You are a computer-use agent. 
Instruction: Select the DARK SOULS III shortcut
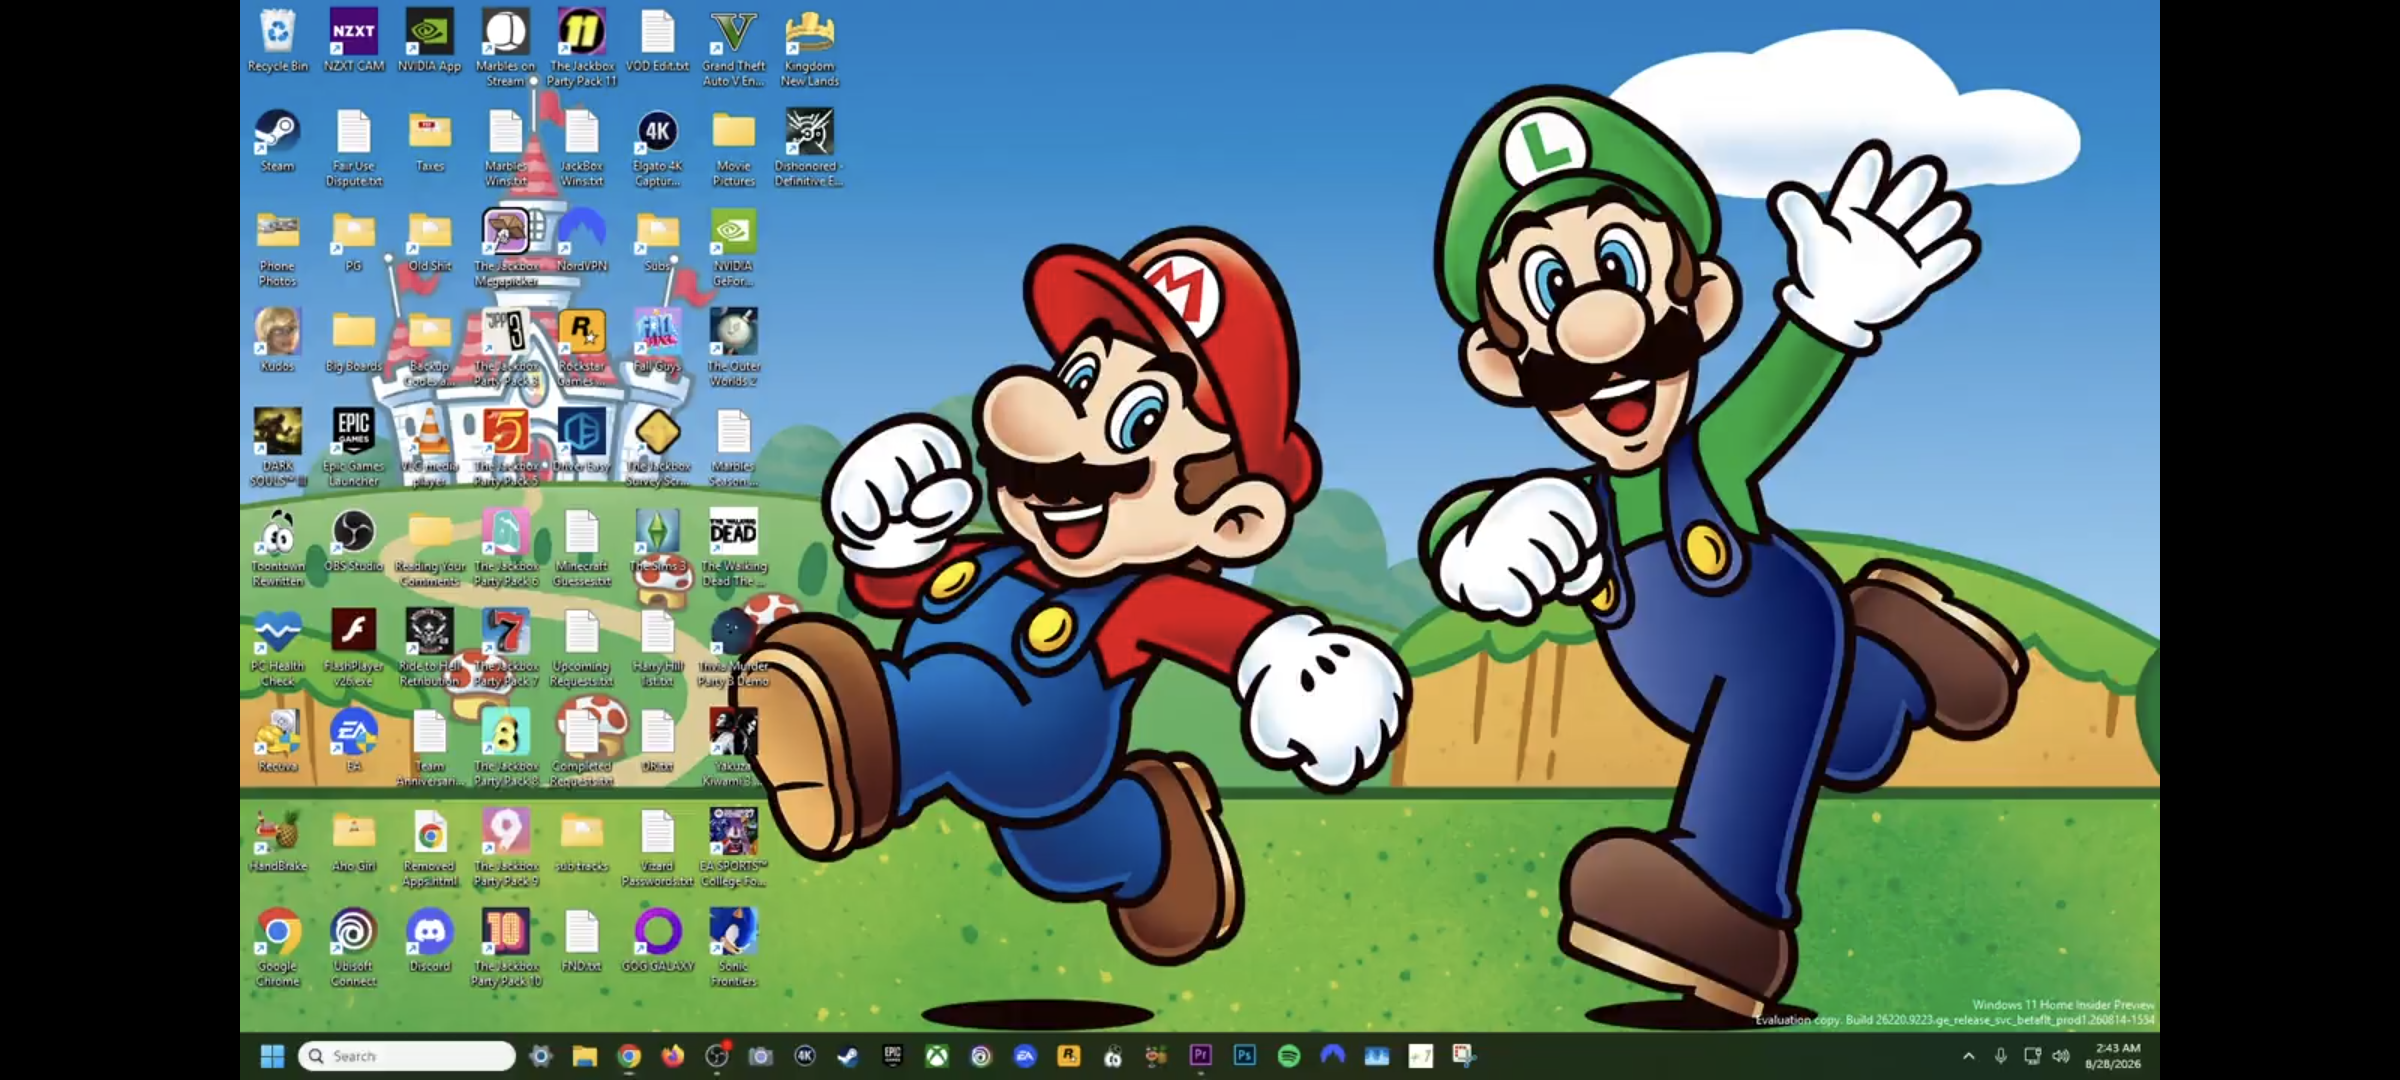click(x=278, y=447)
